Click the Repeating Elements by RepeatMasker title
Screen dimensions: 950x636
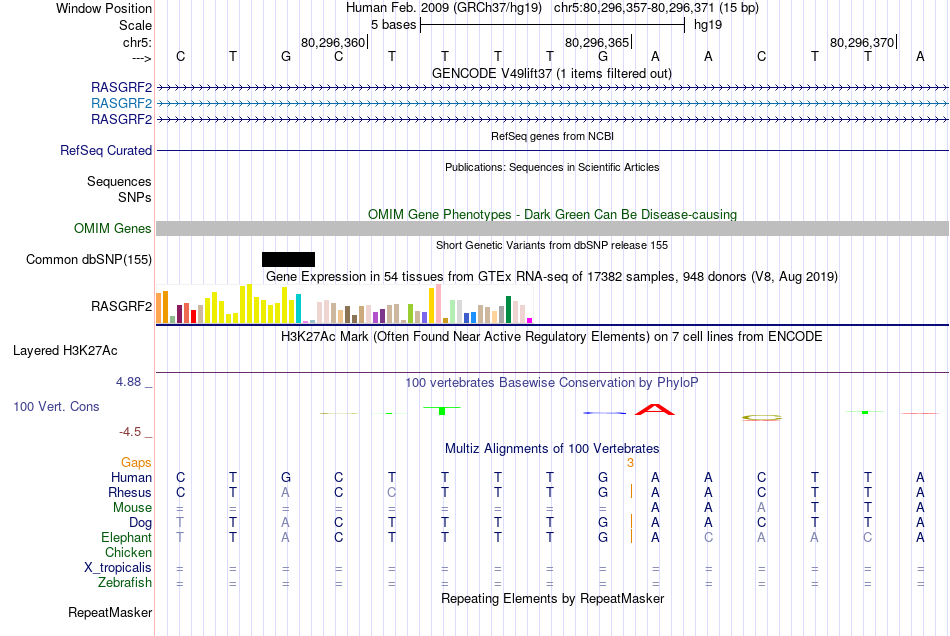[552, 598]
